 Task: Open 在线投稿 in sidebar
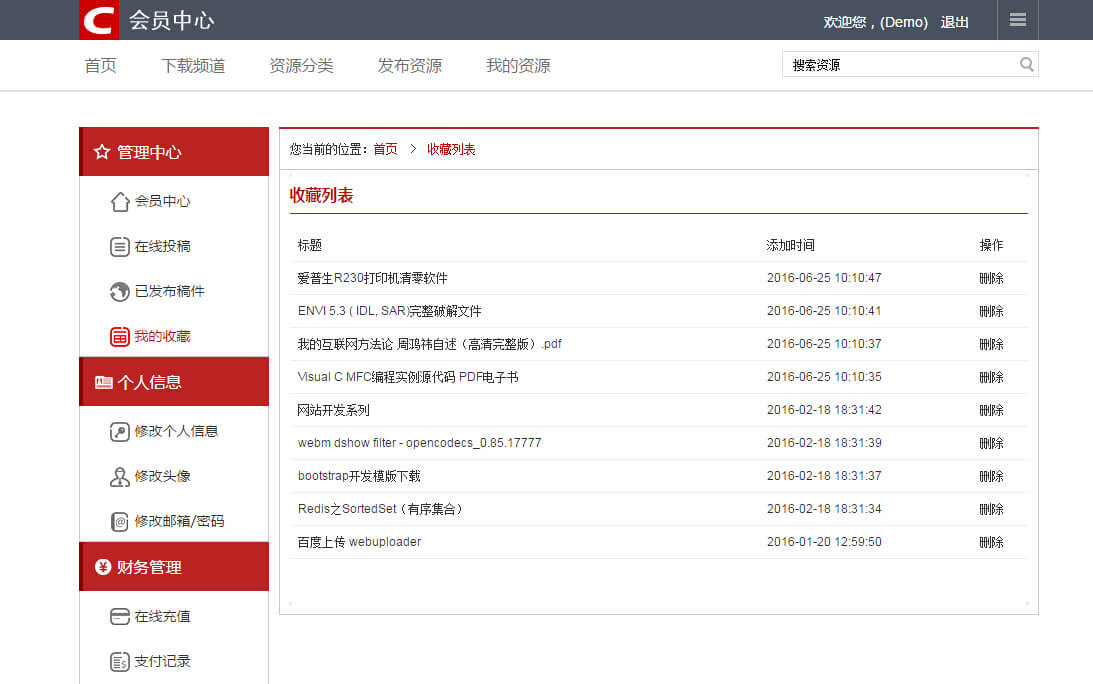pyautogui.click(x=162, y=247)
